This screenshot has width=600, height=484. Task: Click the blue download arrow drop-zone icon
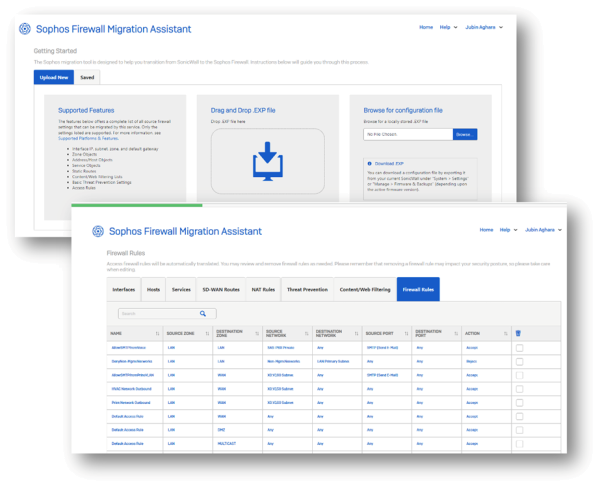click(267, 161)
